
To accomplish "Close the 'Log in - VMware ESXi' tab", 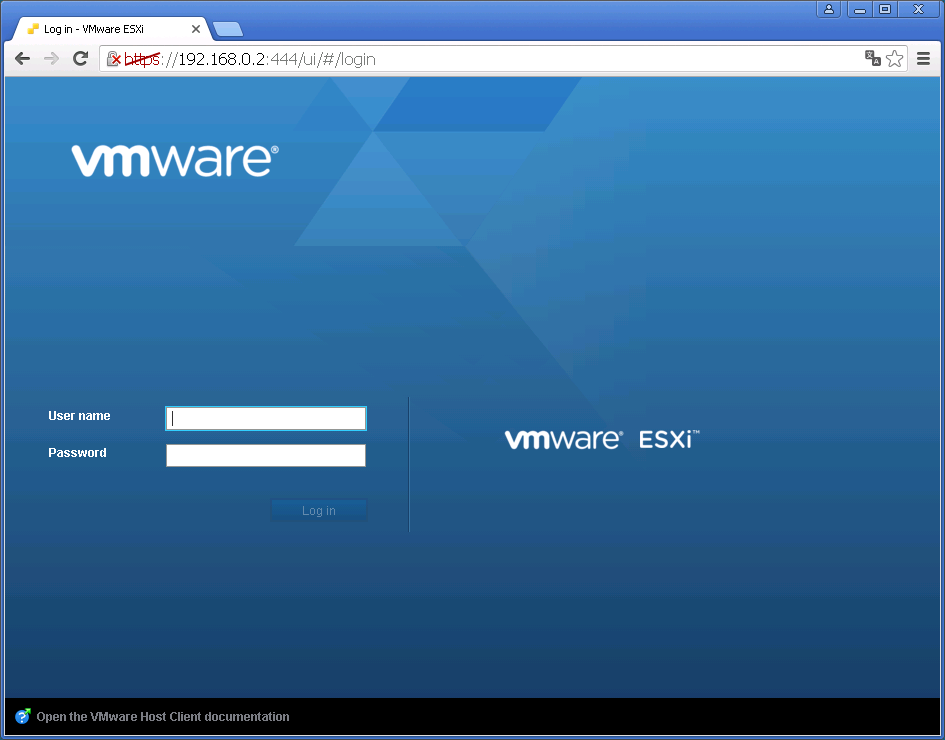I will pos(196,29).
